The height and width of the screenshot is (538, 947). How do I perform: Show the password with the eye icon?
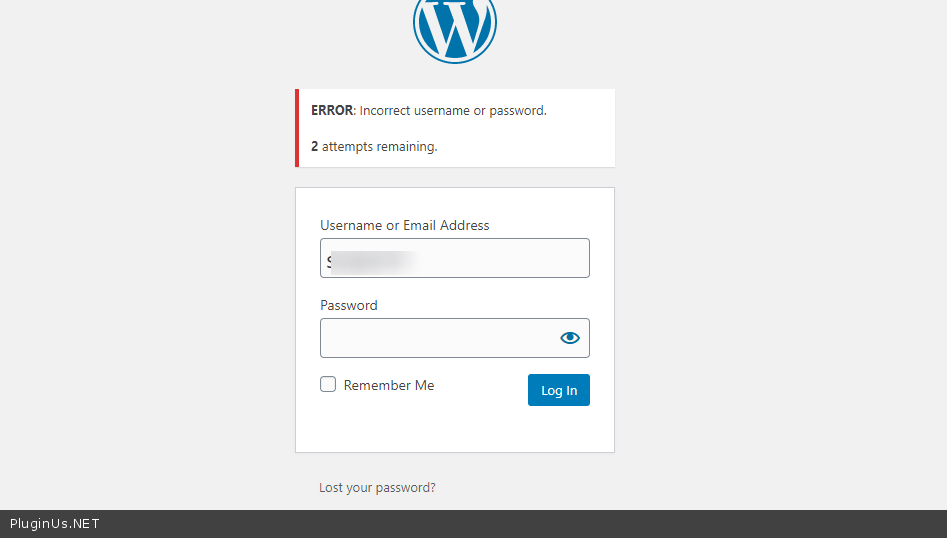[x=570, y=338]
